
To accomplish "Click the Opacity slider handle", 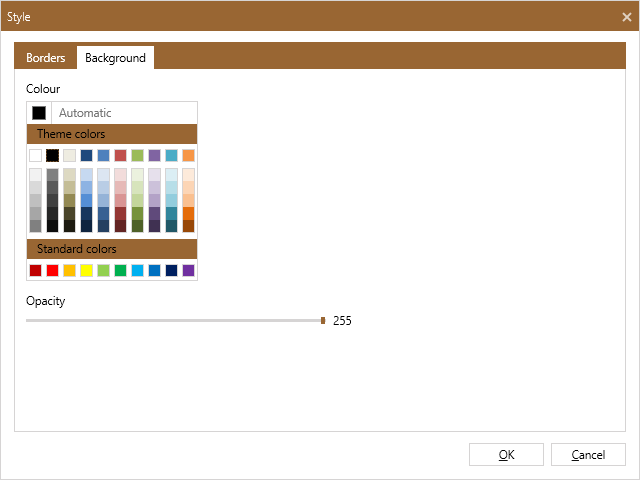I will [323, 320].
